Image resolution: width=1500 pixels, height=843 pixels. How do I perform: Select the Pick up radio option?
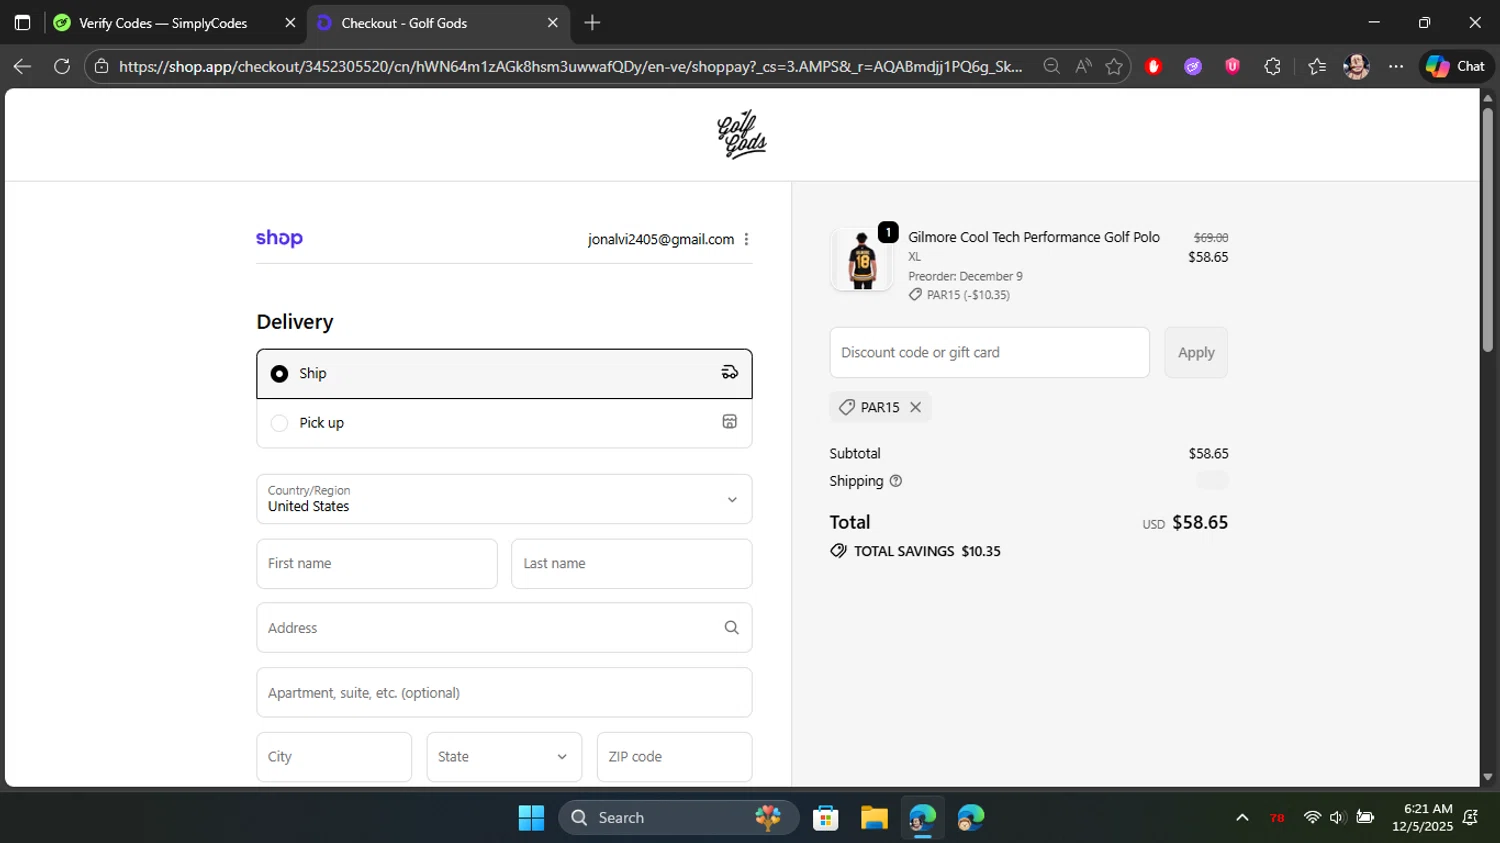[x=279, y=423]
